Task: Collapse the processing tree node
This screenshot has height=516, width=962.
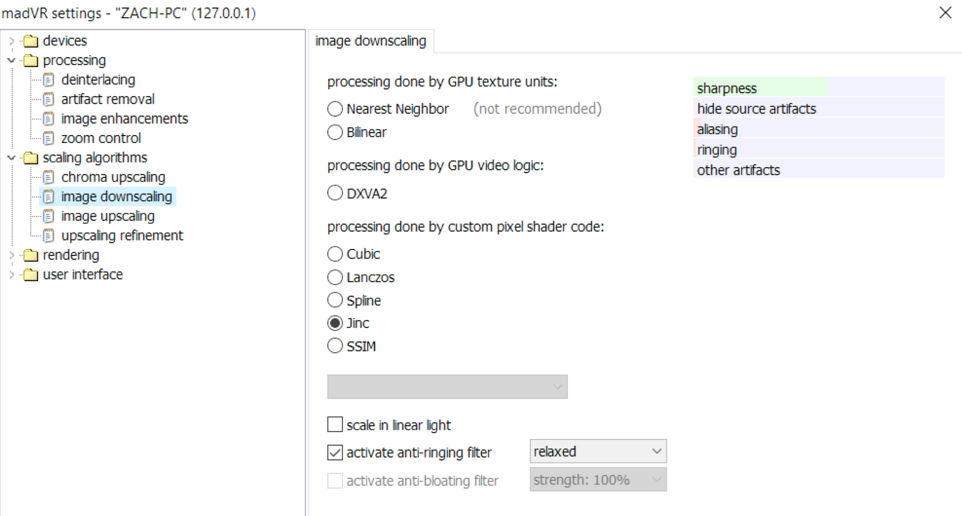Action: point(11,60)
